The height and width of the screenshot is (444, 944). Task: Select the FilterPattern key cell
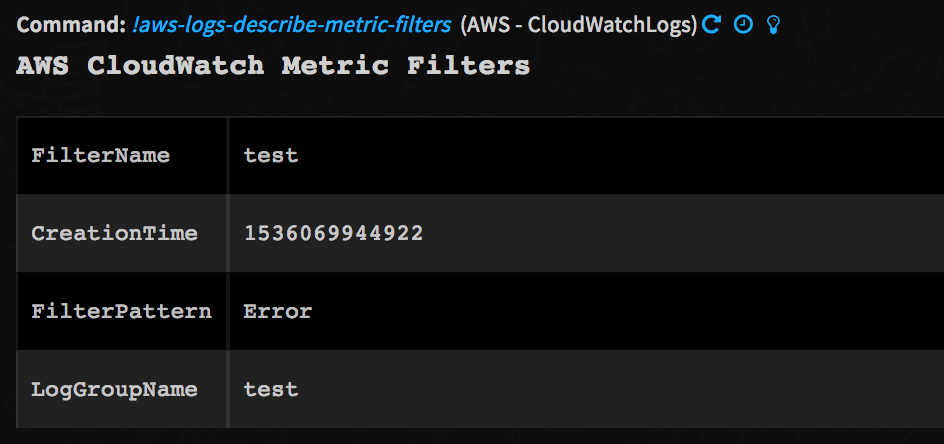pos(121,311)
